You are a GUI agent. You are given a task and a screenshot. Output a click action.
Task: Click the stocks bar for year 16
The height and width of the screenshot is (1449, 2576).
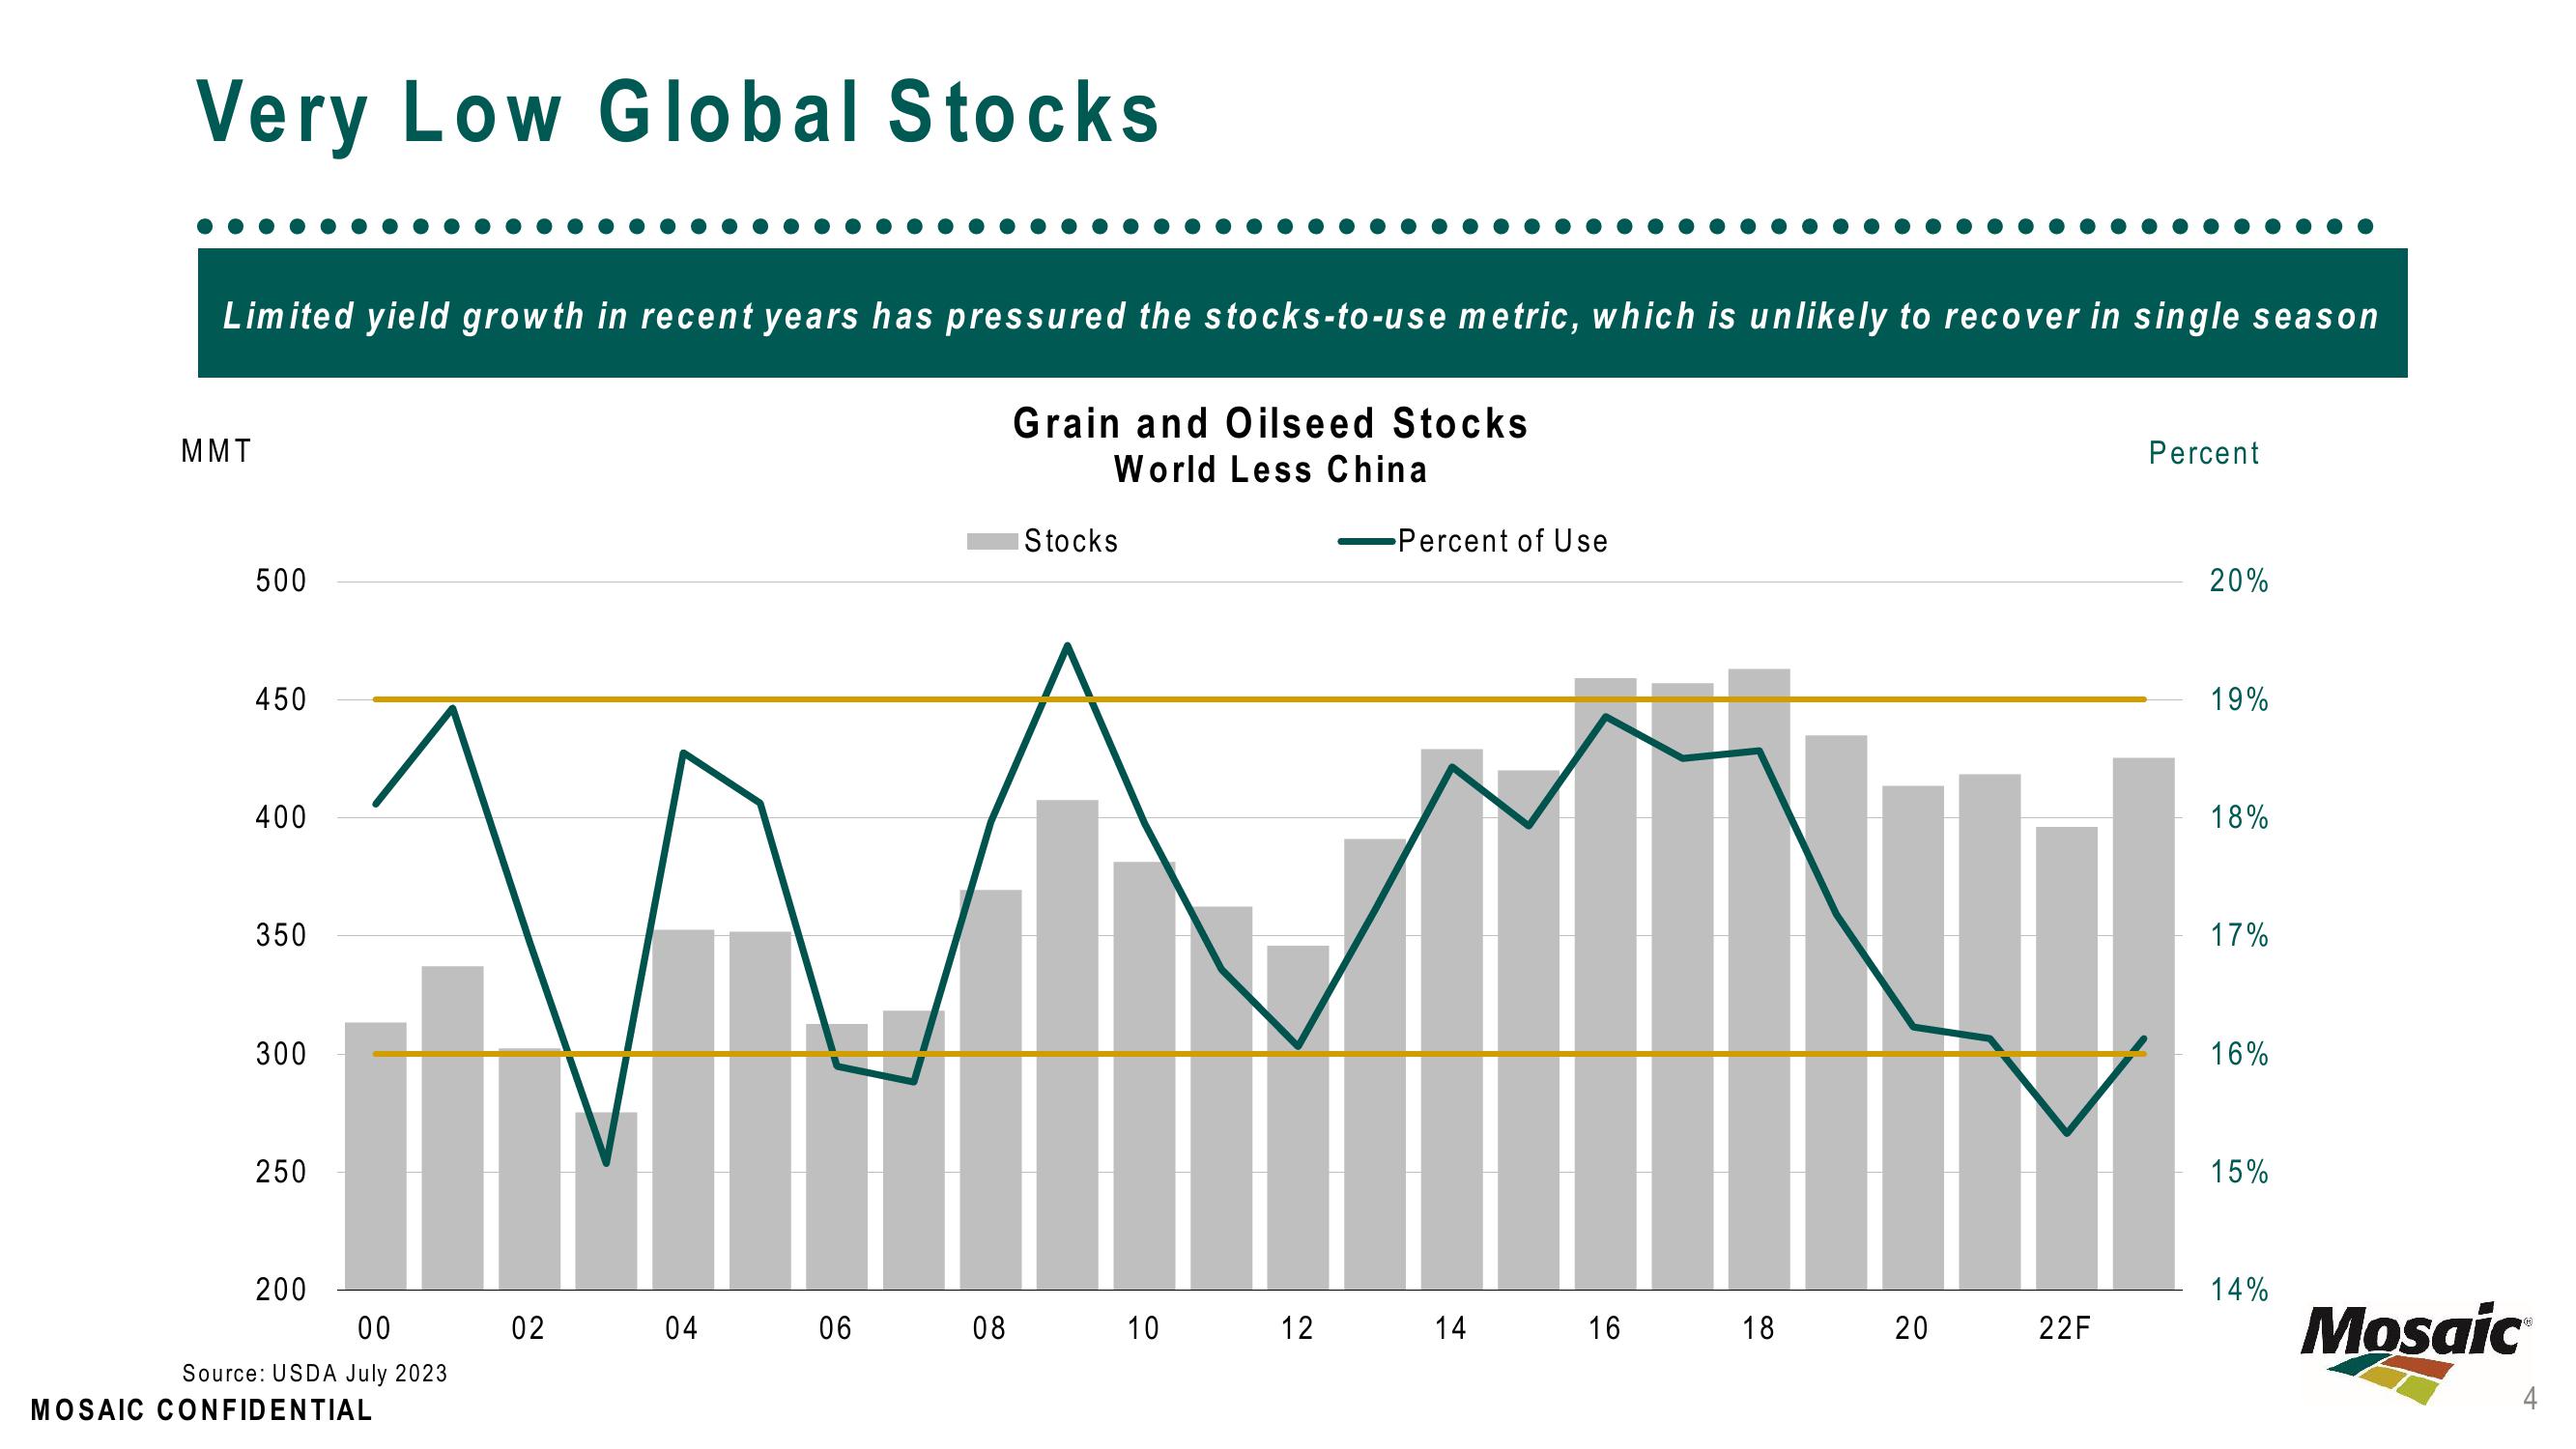[x=1605, y=984]
